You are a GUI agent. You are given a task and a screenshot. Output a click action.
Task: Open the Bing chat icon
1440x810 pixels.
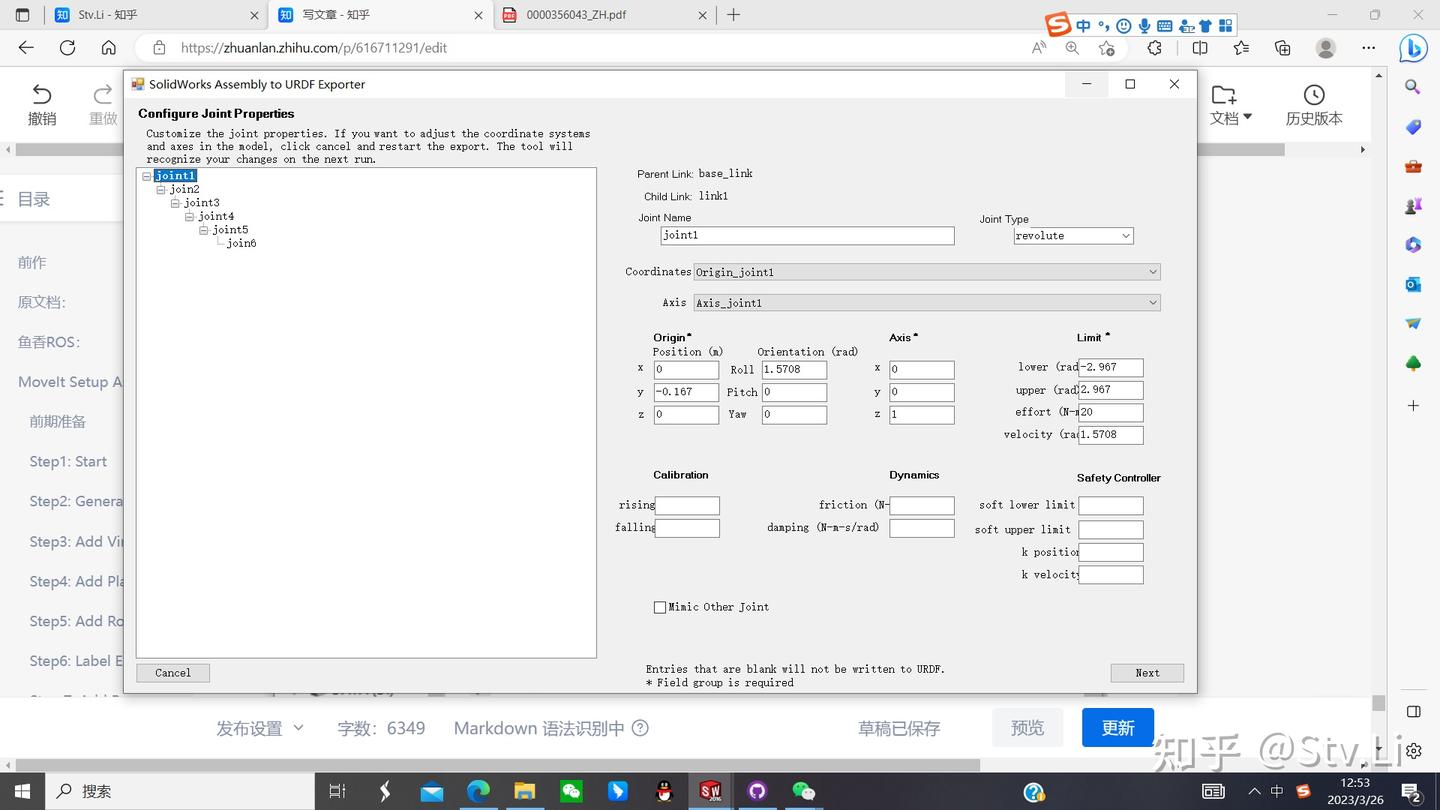[1413, 48]
